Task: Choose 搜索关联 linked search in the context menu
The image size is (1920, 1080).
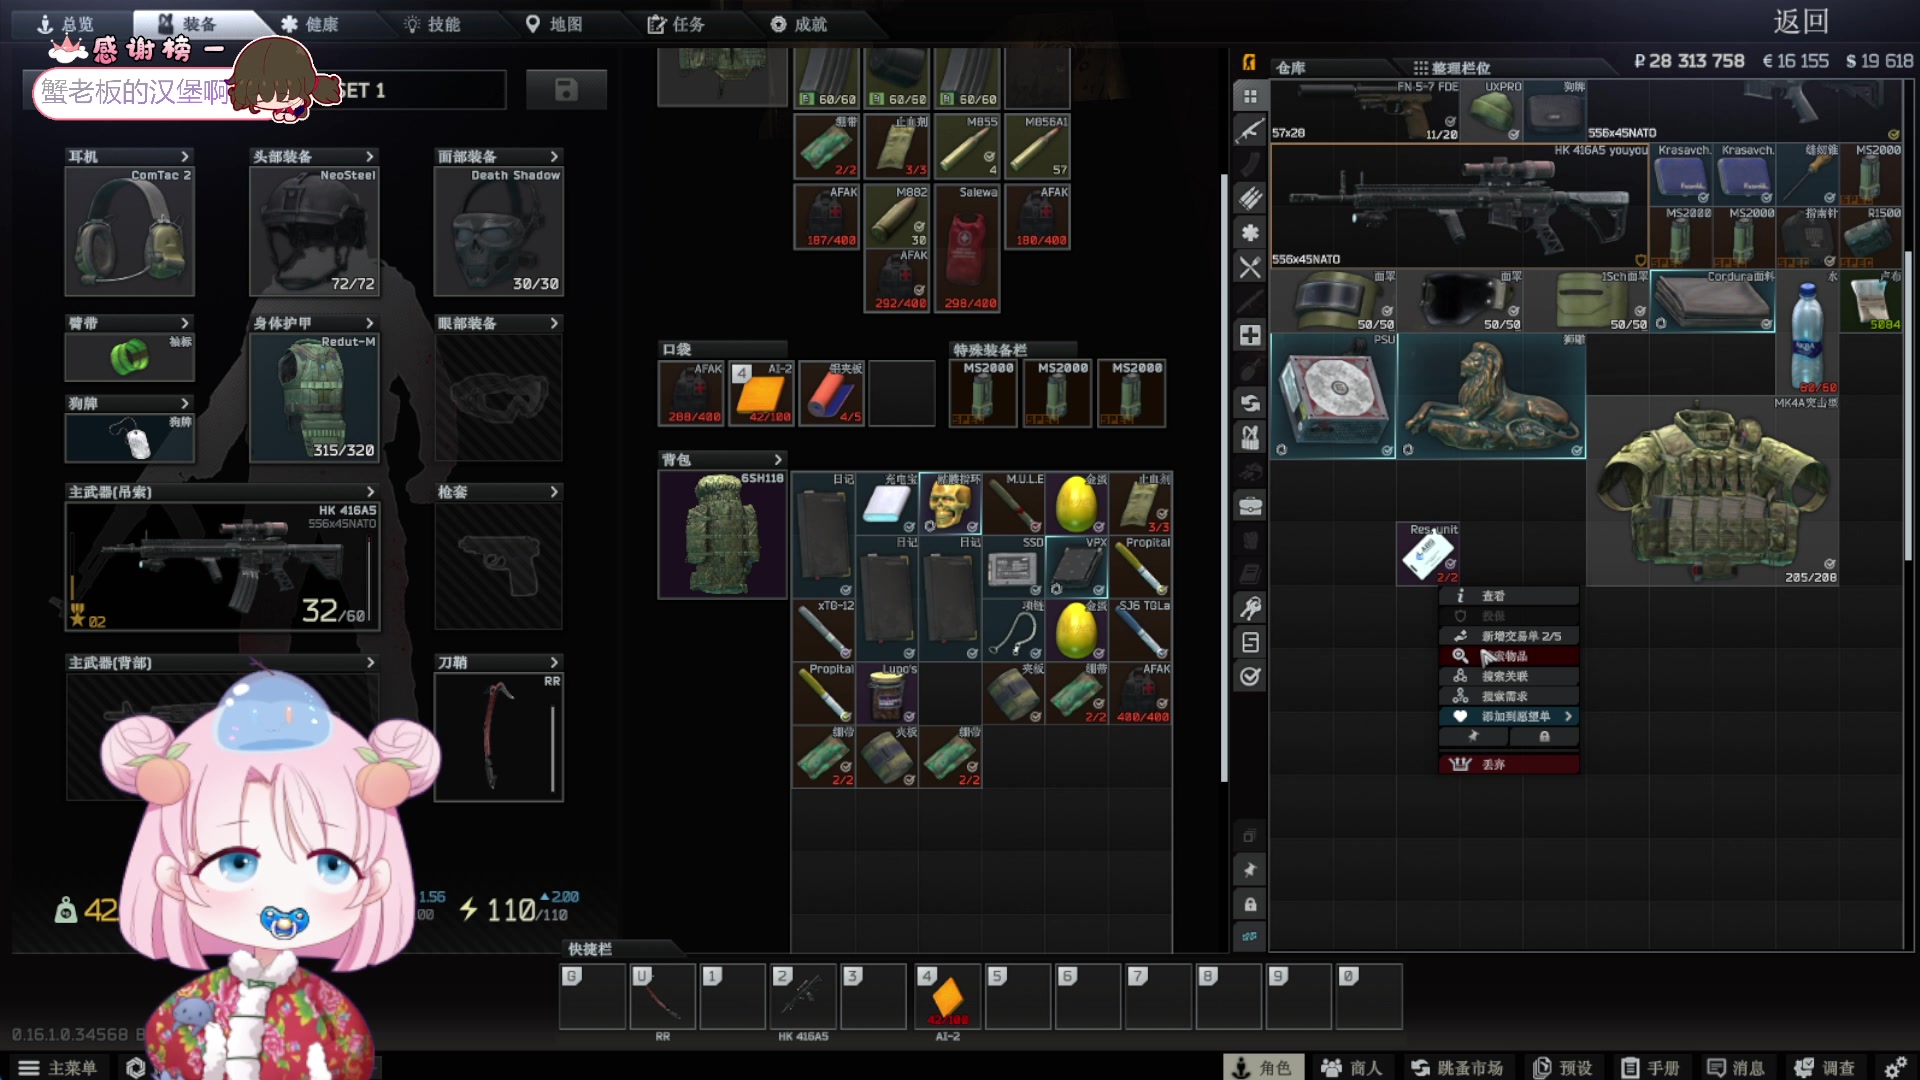Action: 1509,676
